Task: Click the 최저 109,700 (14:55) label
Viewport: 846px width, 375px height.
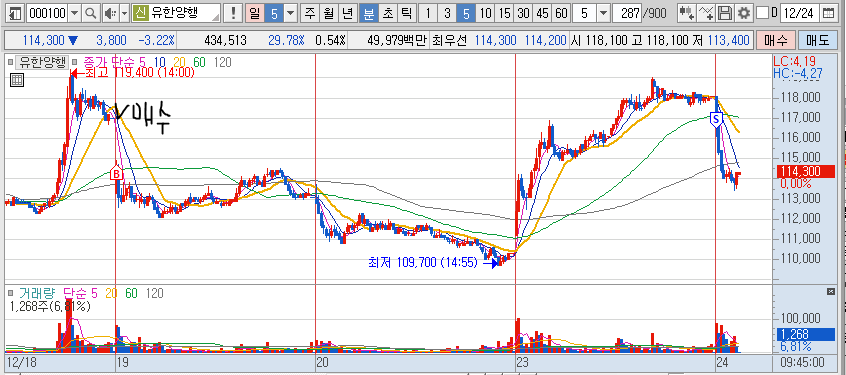Action: pyautogui.click(x=422, y=263)
